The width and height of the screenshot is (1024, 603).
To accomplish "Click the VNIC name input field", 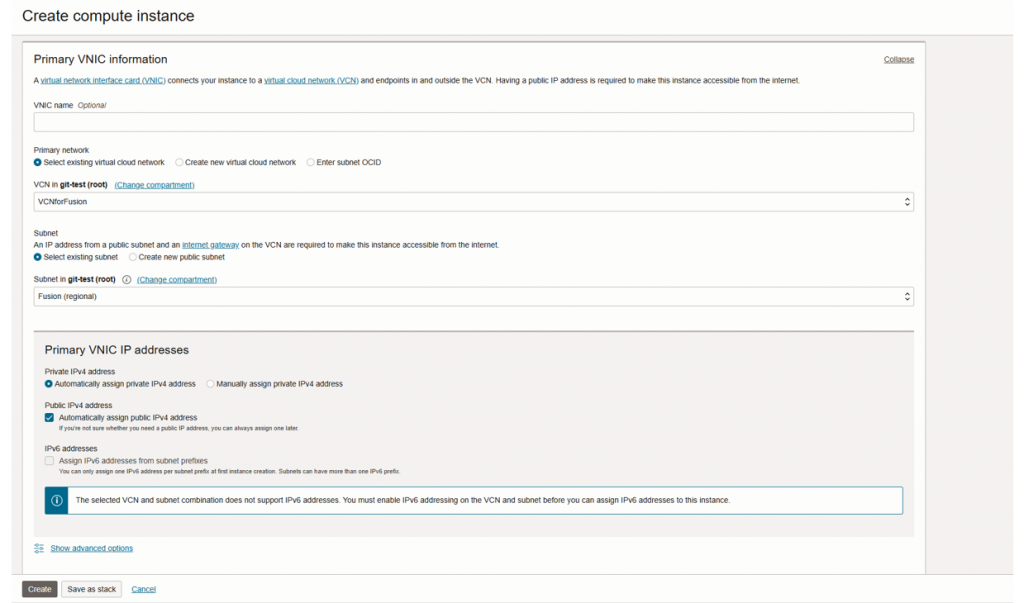I will point(473,122).
